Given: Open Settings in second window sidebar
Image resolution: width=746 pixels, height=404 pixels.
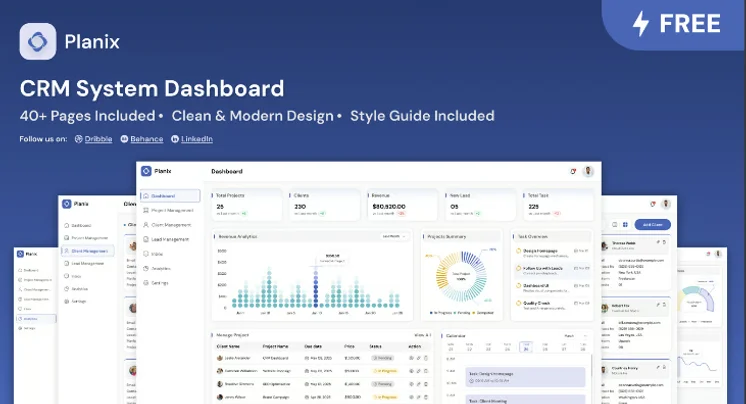Looking at the screenshot, I should coord(75,301).
